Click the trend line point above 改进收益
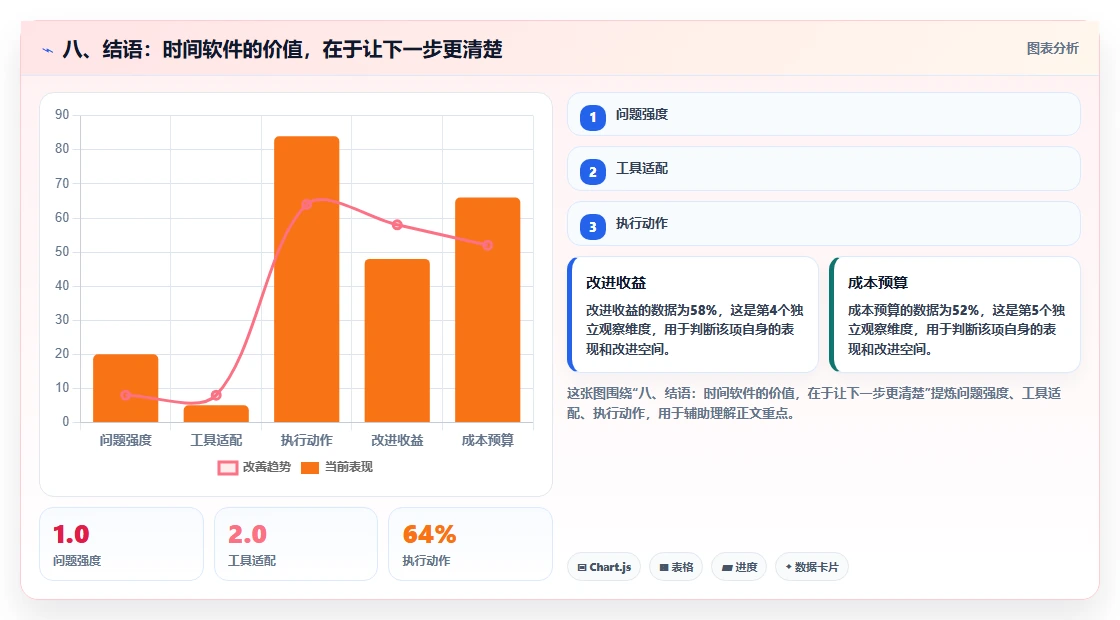 (397, 225)
